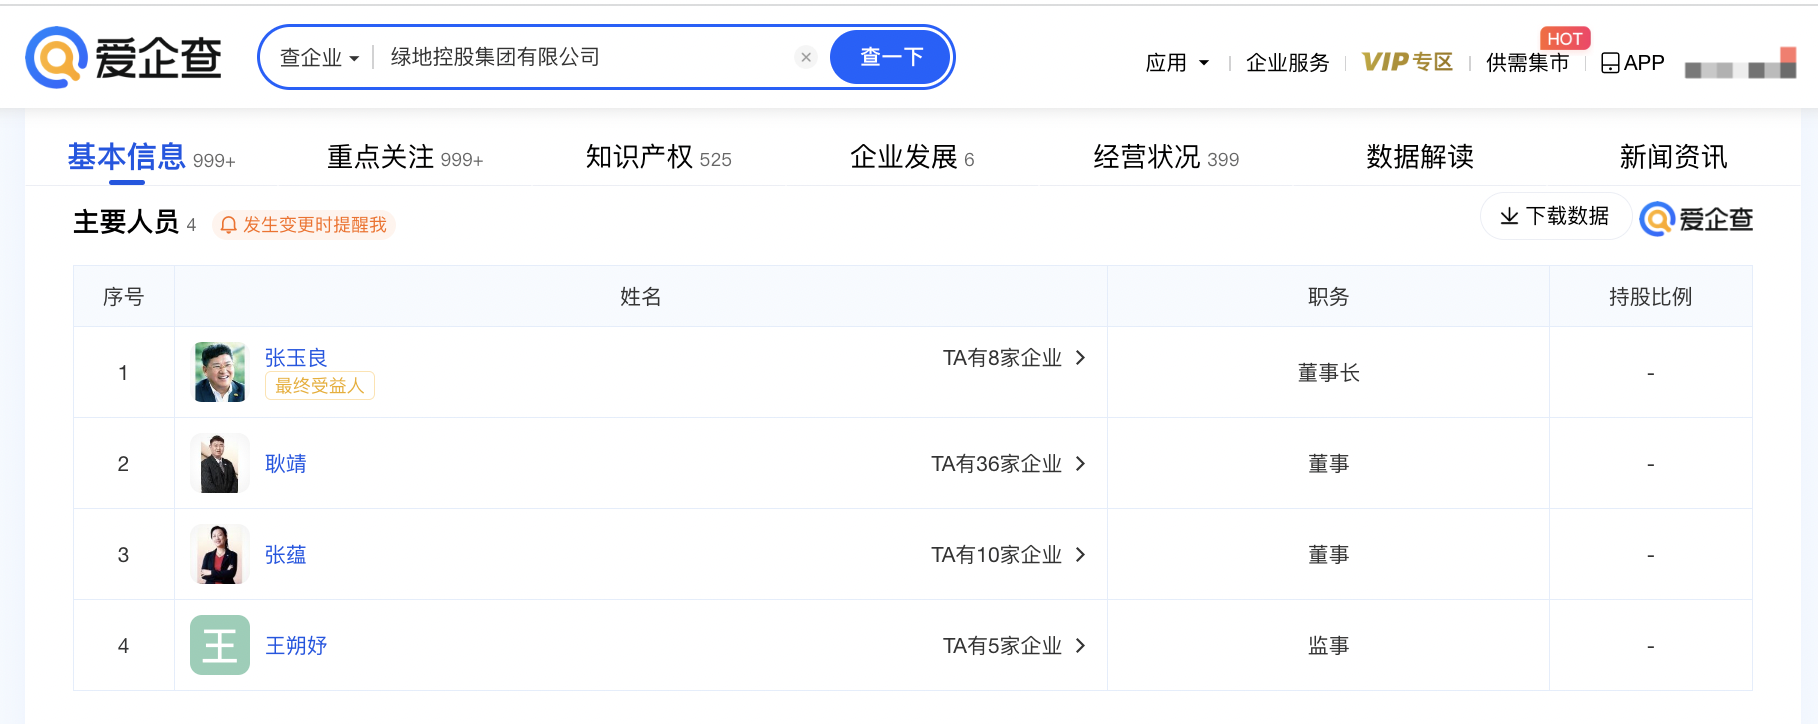Click the 主要人员 section title
This screenshot has width=1818, height=724.
126,222
